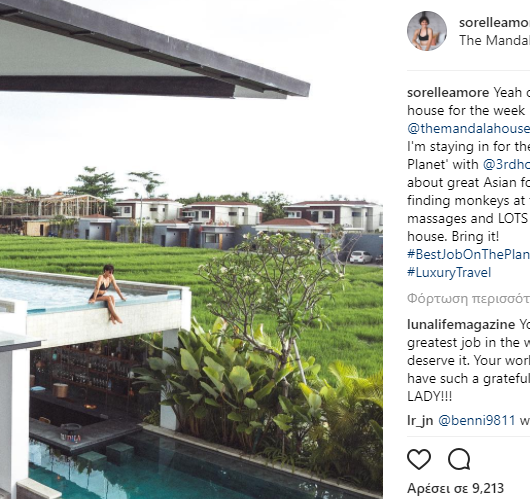
Task: Open lr_jn commenter profile
Action: click(420, 420)
